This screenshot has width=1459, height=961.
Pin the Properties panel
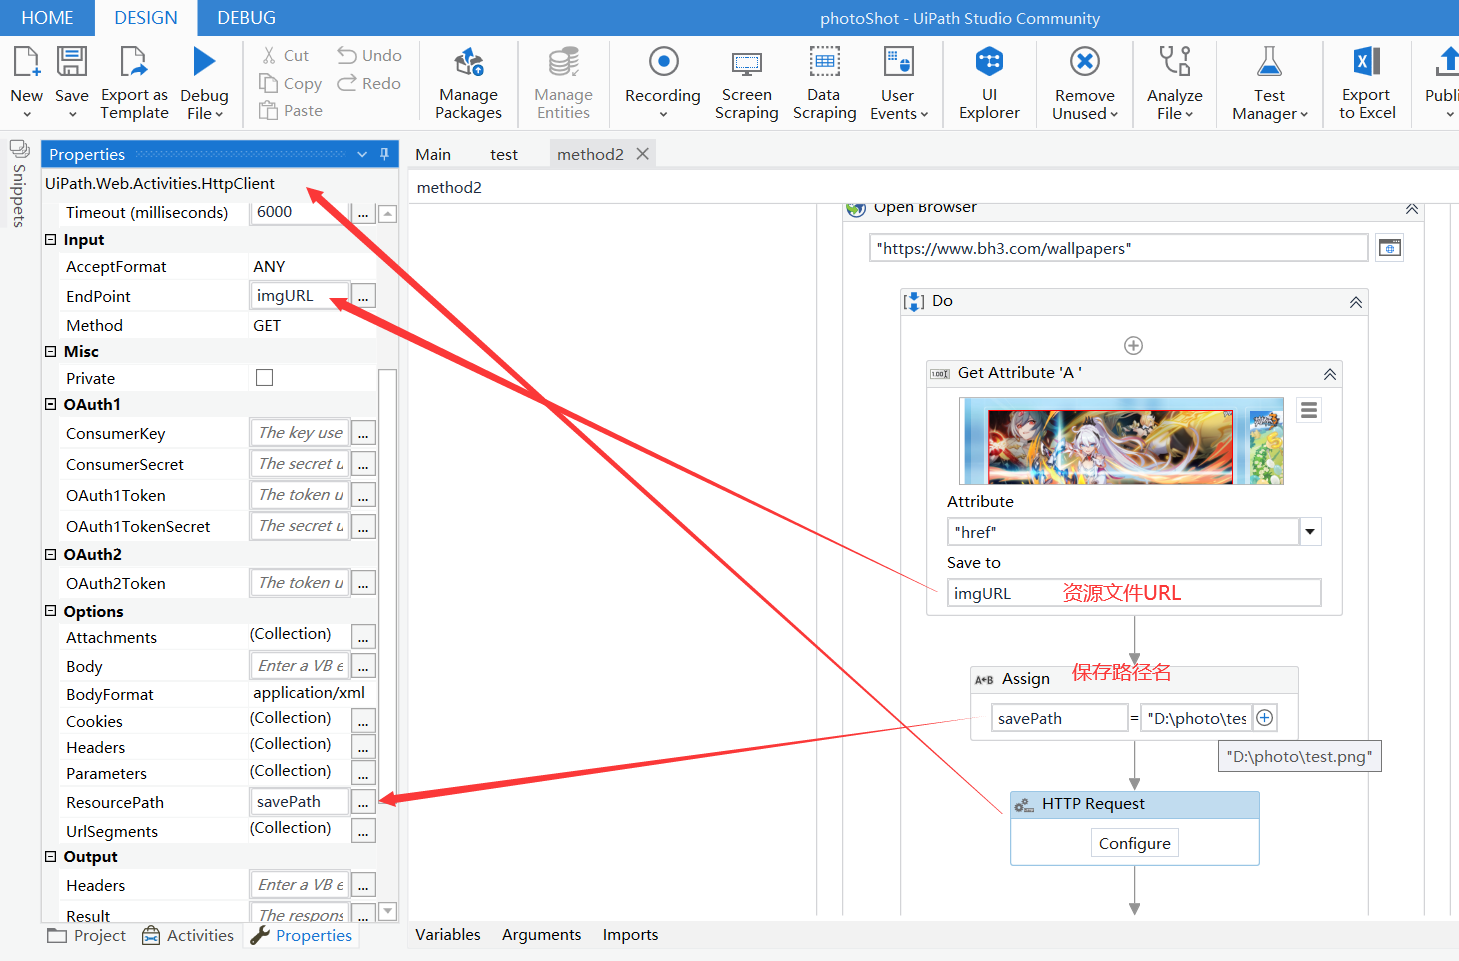[x=383, y=154]
